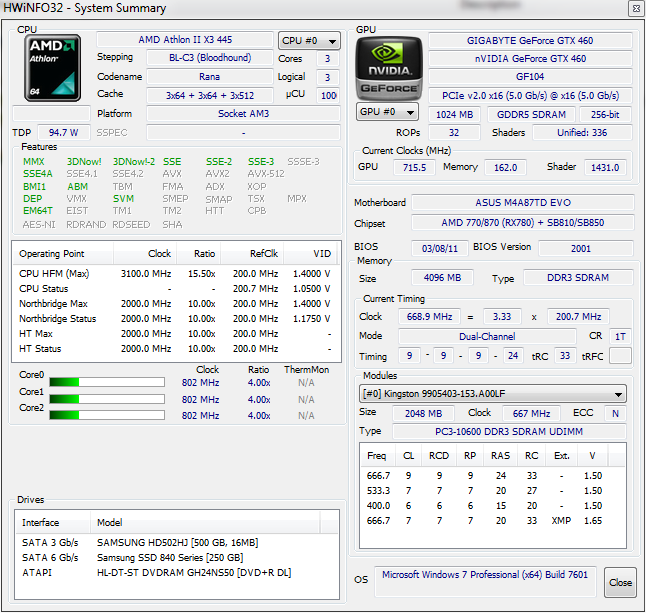Viewport: 646px width, 613px height.
Task: Click the empty tRFC field
Action: [620, 356]
